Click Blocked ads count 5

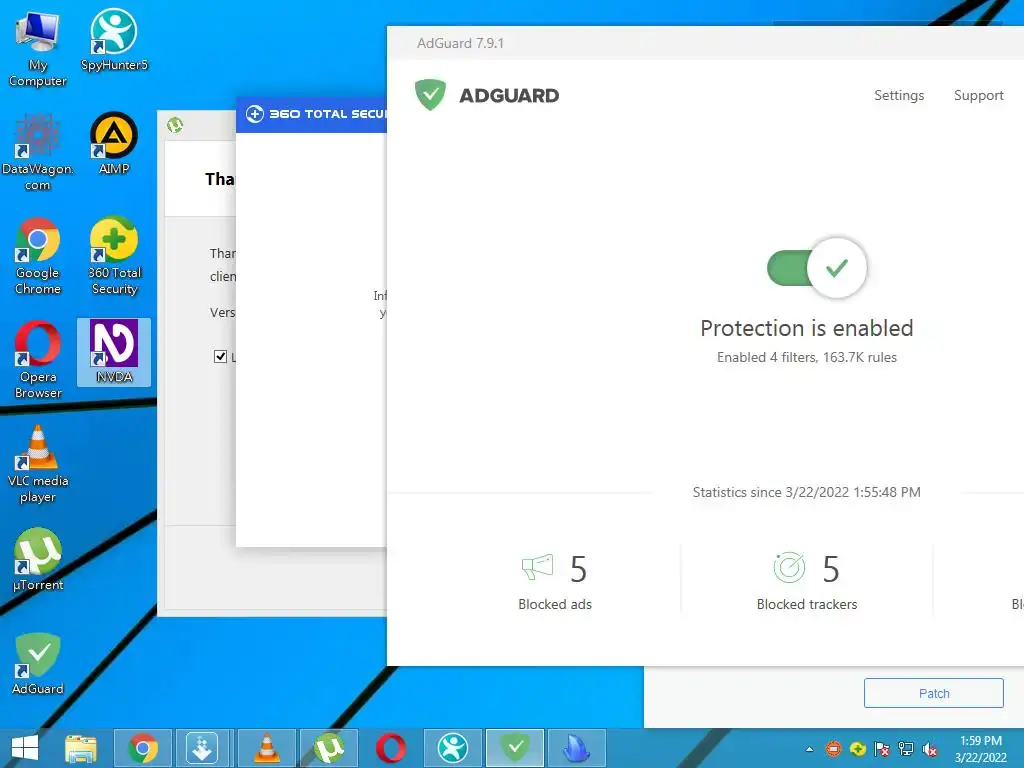tap(578, 569)
